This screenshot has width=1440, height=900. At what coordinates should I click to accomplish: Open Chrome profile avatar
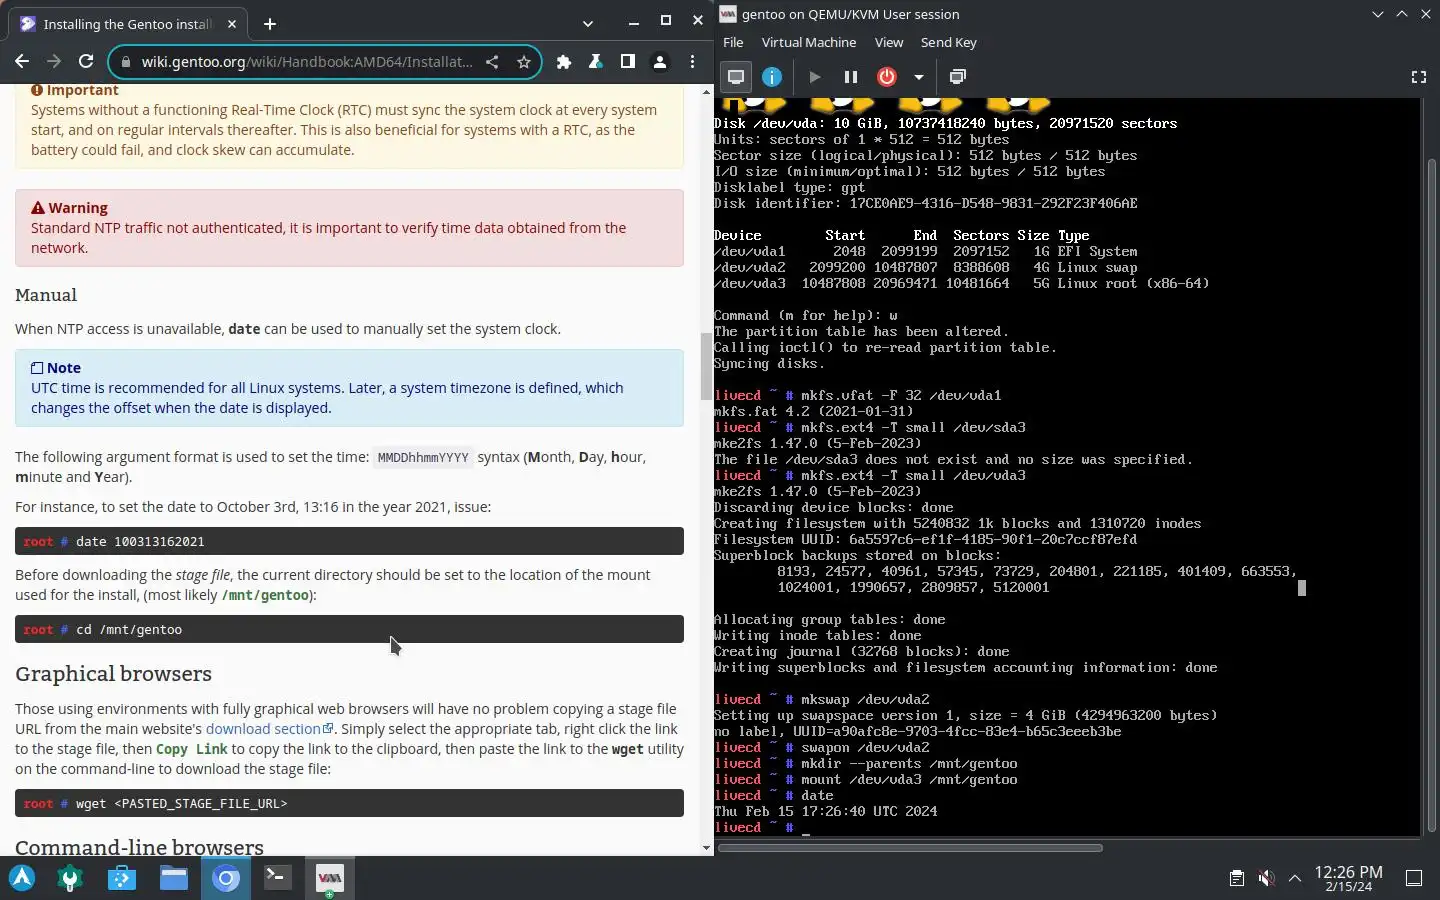tap(660, 62)
